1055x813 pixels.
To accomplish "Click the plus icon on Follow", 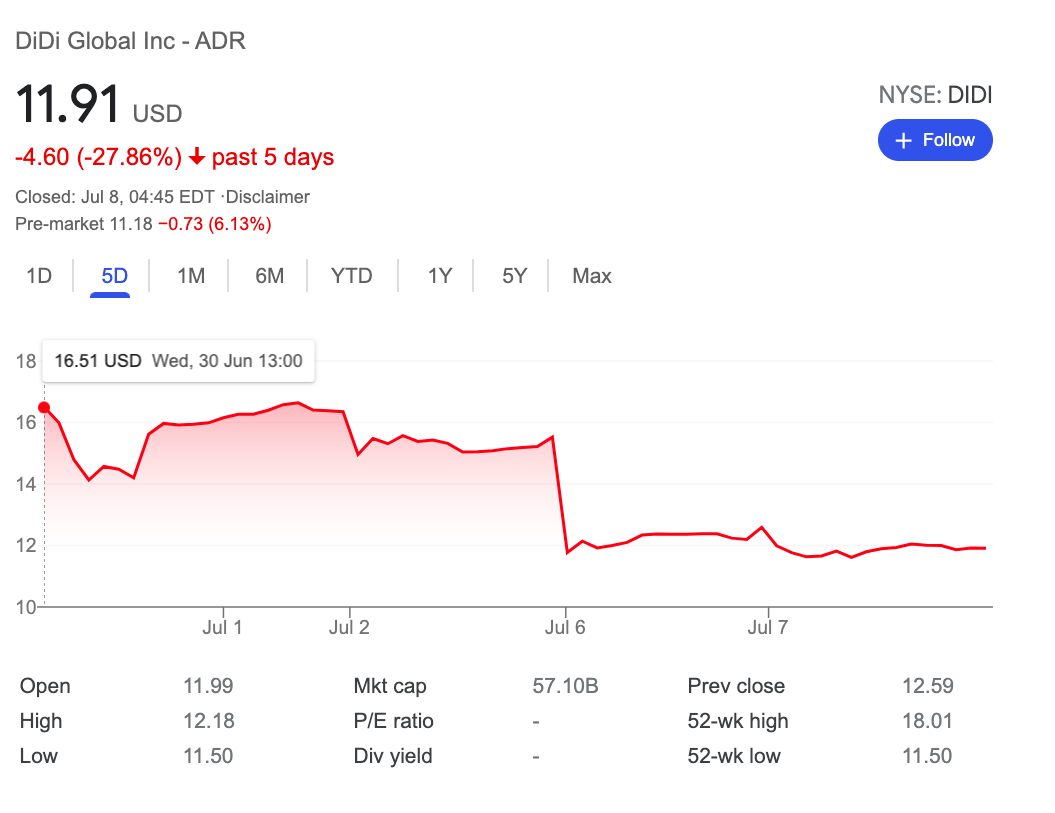I will click(904, 141).
